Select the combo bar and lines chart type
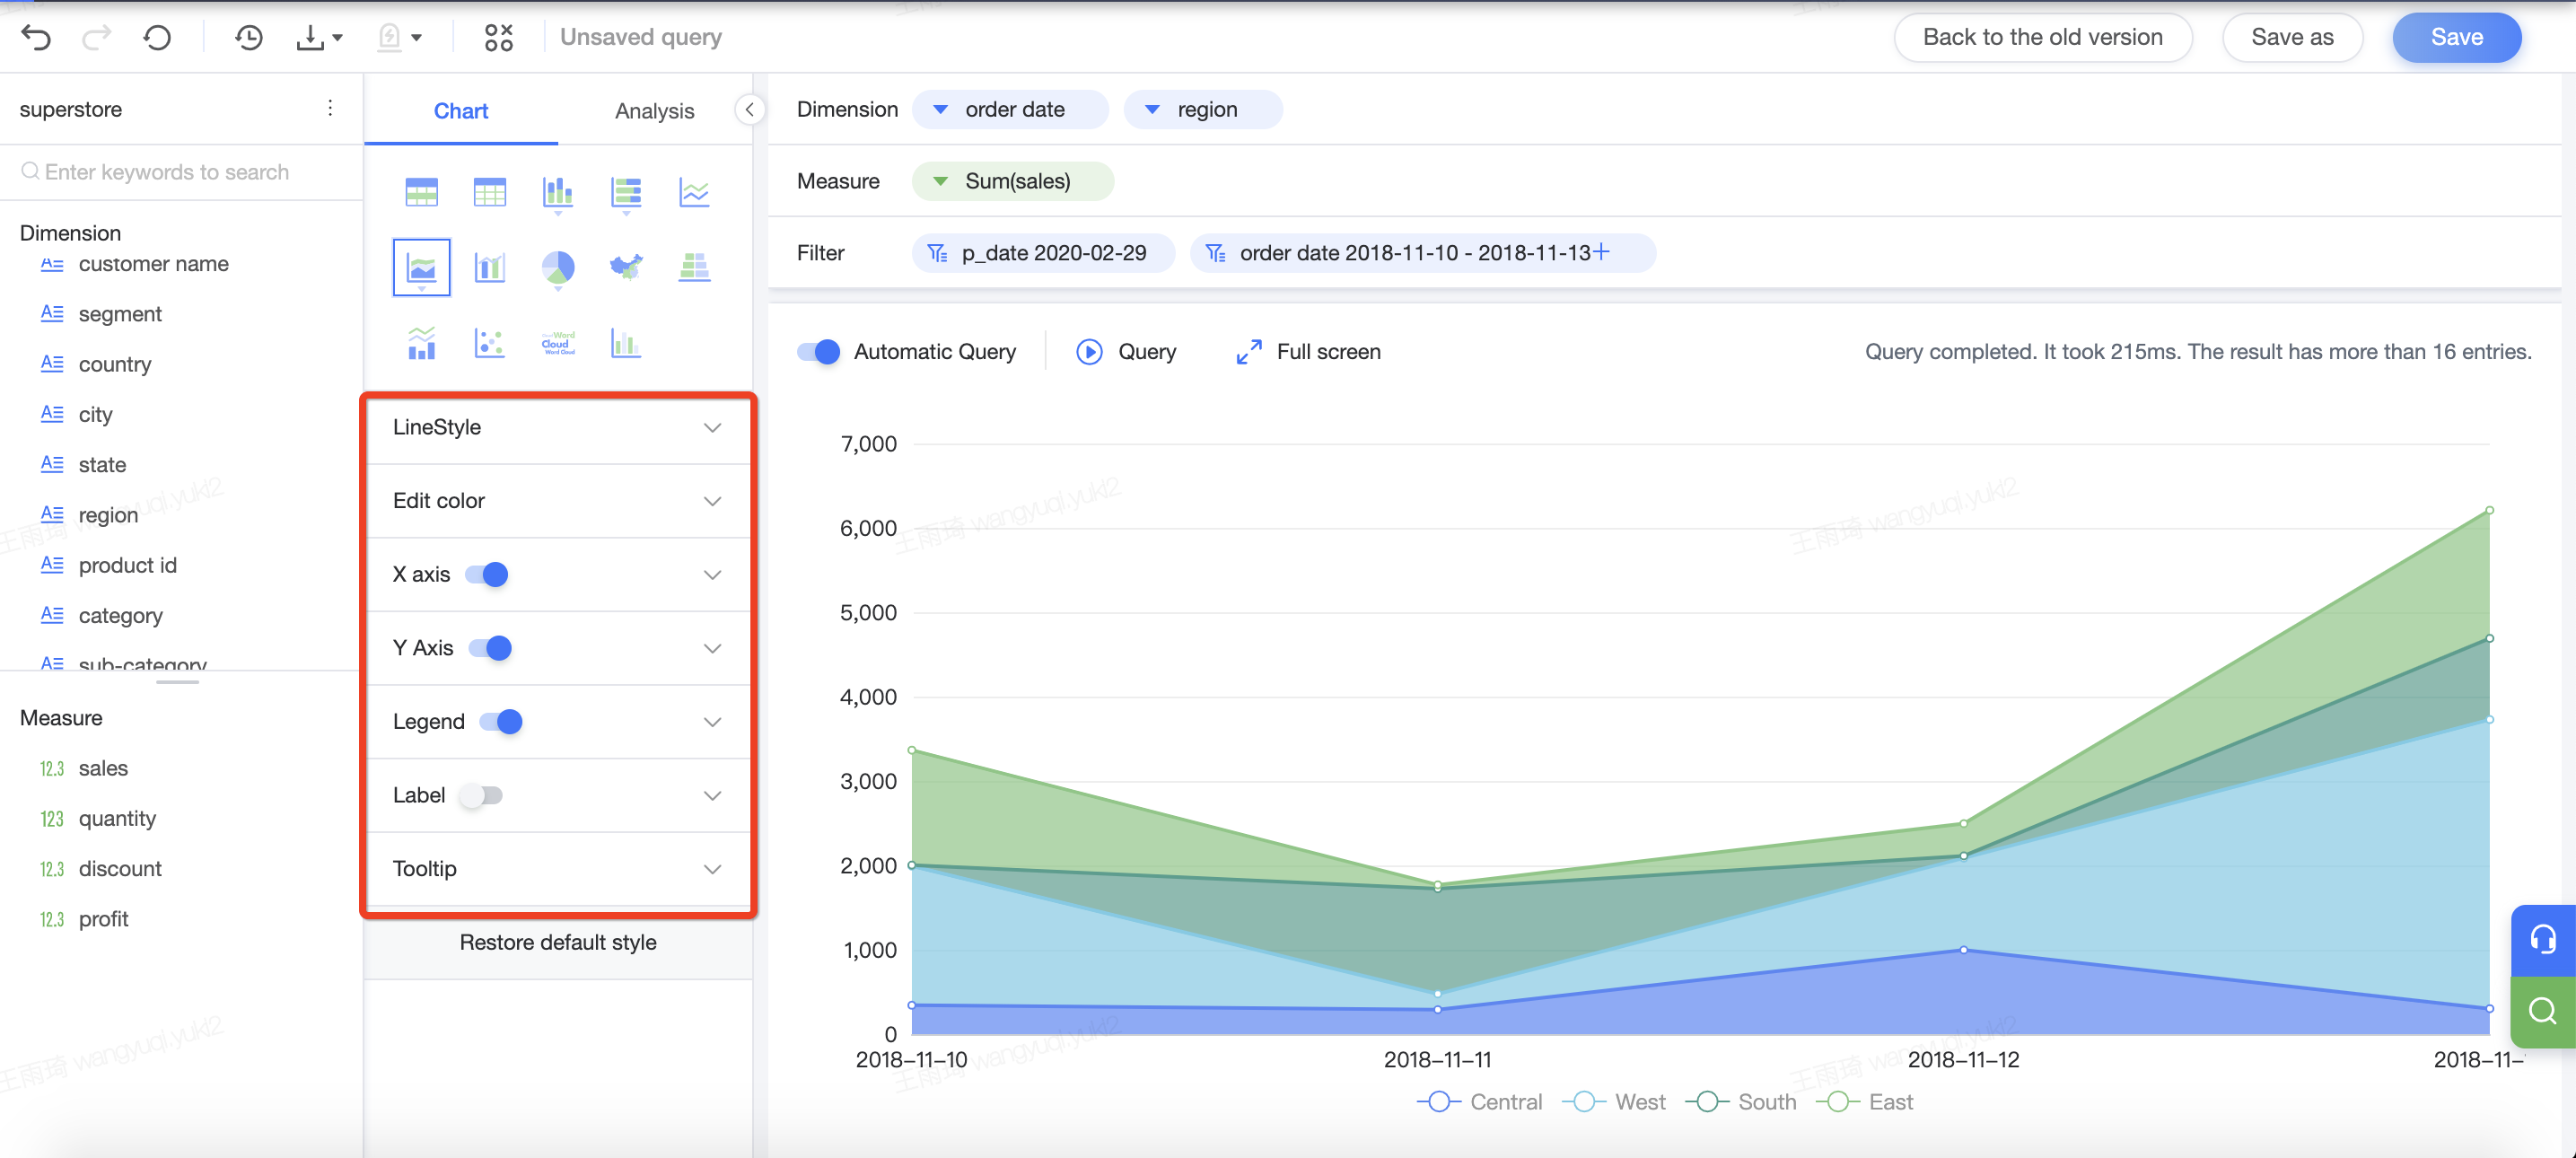Screen dimensions: 2576x1158 422,343
